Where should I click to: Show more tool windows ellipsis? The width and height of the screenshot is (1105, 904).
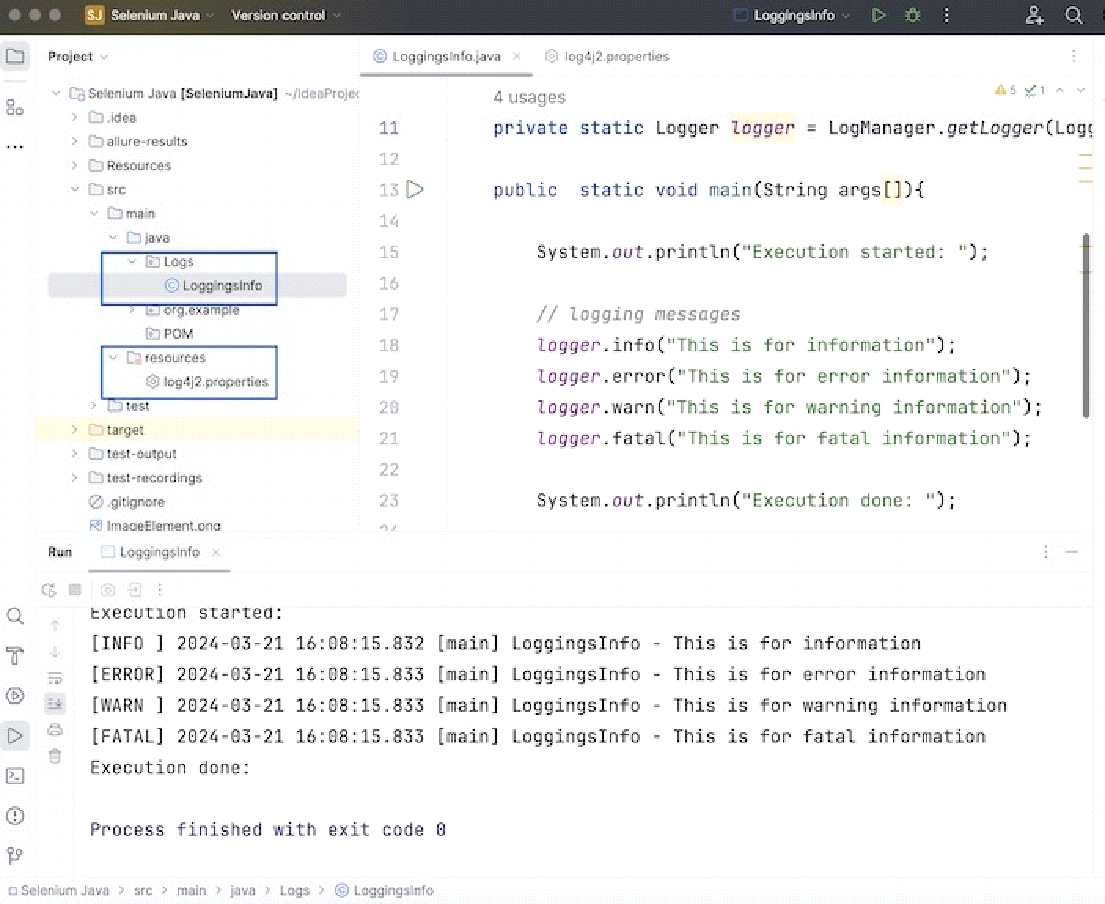pyautogui.click(x=15, y=147)
